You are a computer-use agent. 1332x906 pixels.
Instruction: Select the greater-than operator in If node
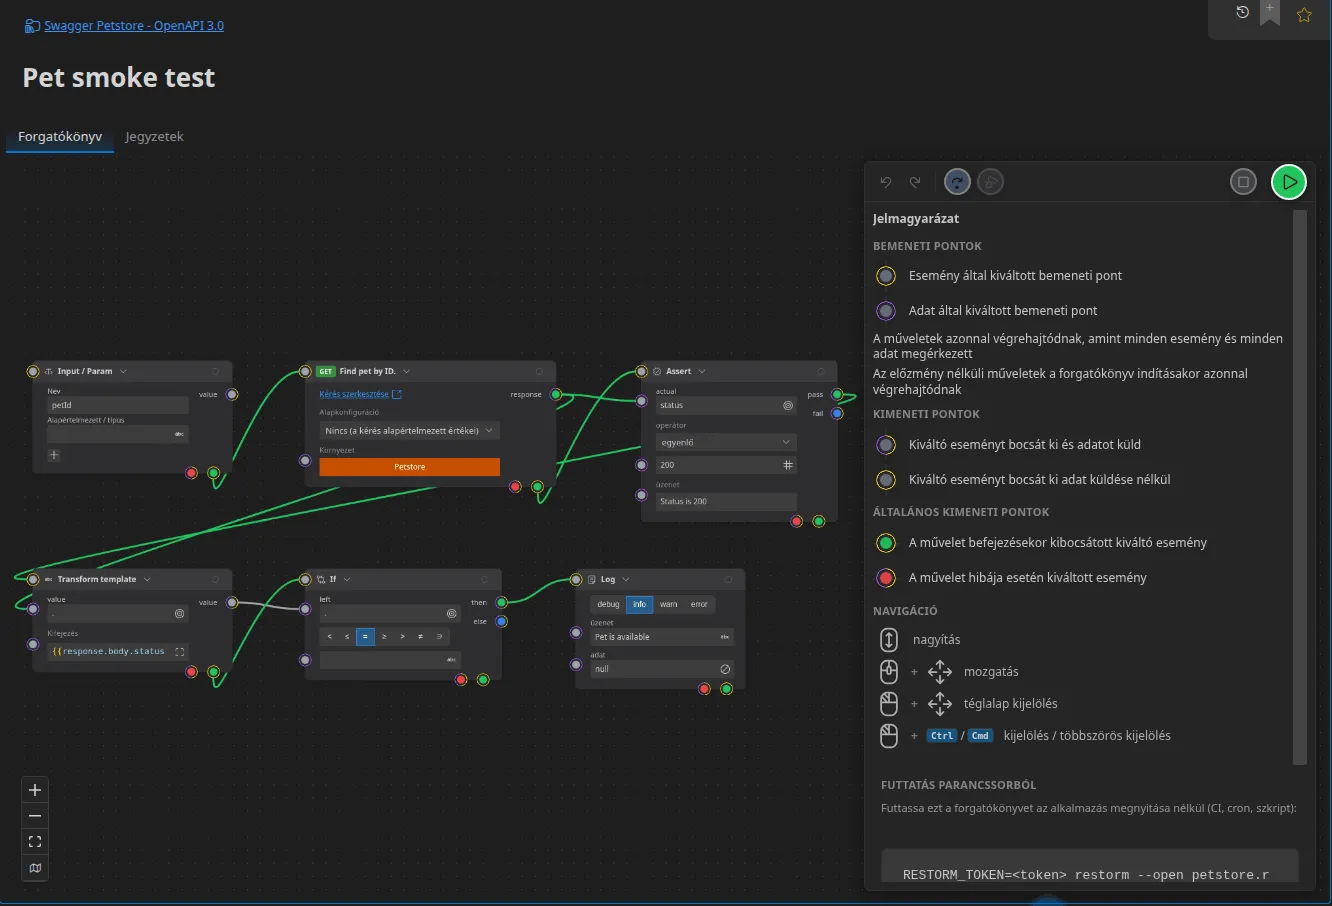click(x=402, y=636)
